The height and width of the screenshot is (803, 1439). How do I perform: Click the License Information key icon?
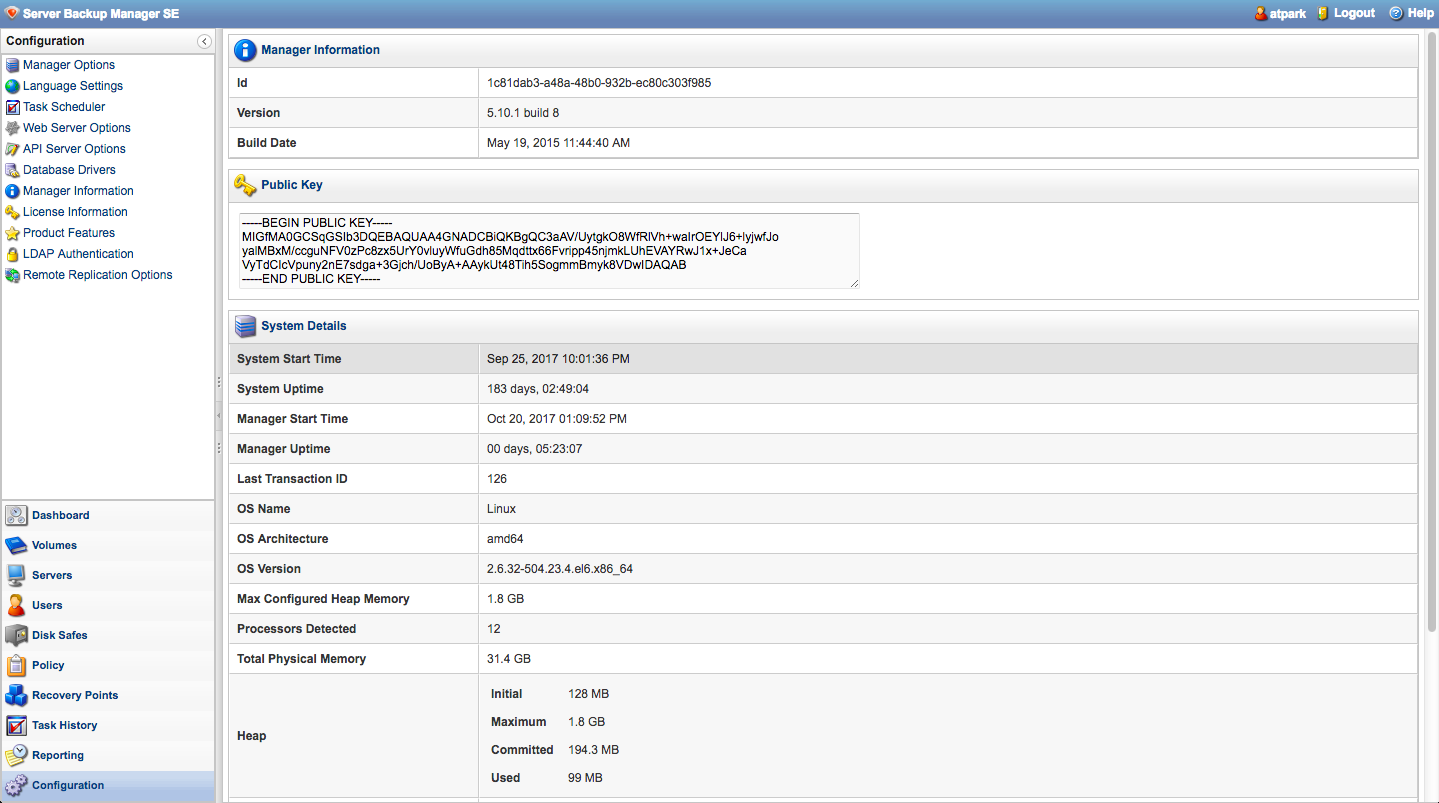click(12, 212)
